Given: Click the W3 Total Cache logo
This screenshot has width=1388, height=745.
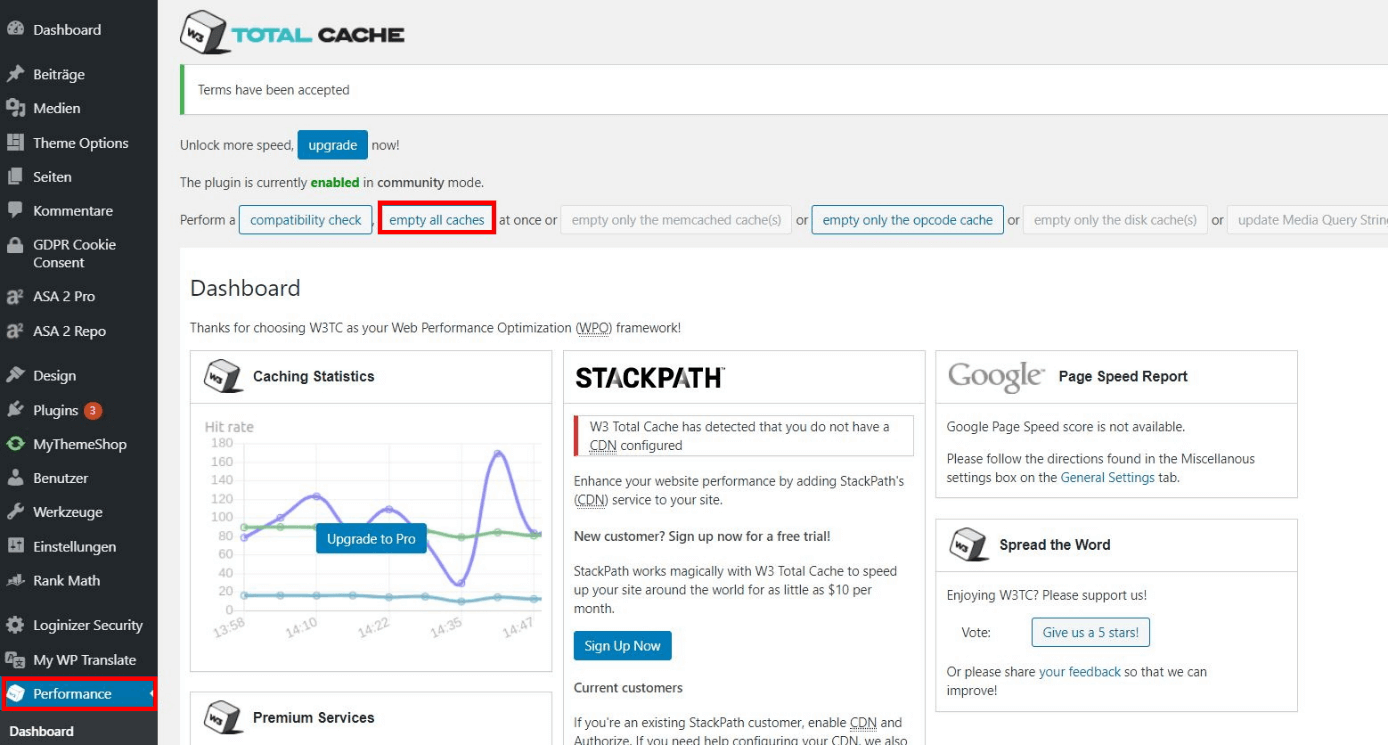Looking at the screenshot, I should pos(292,33).
